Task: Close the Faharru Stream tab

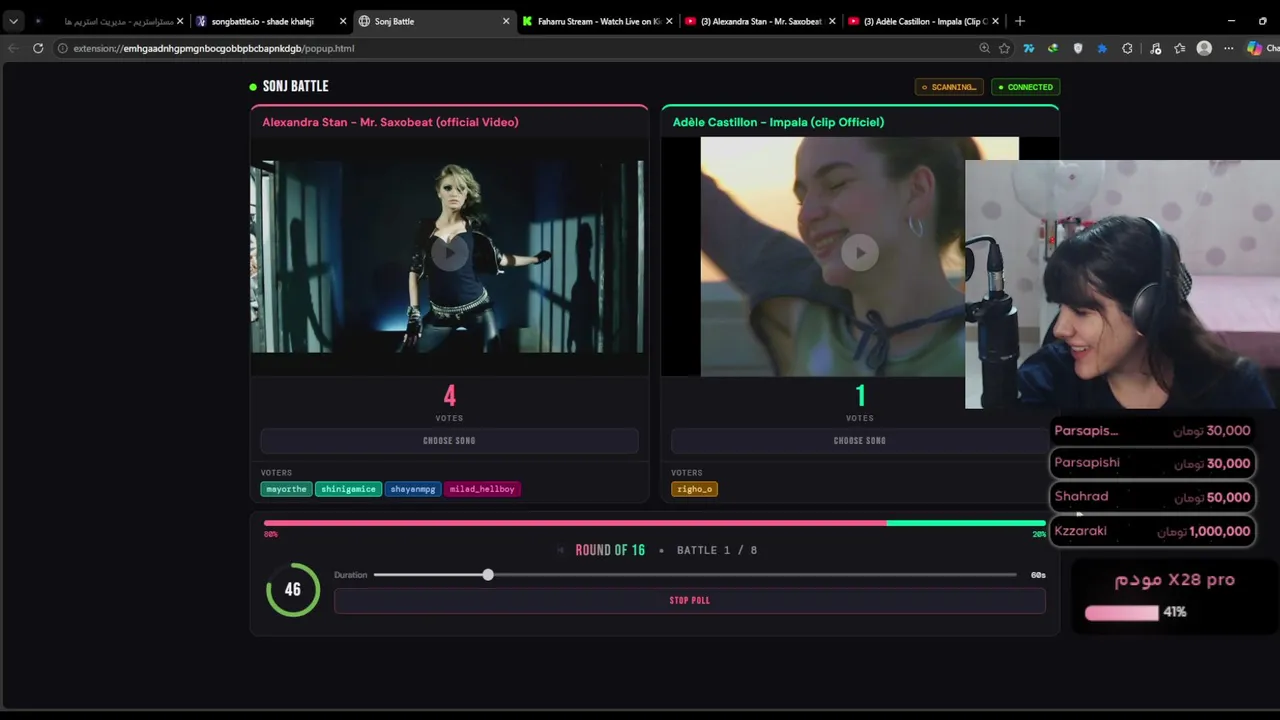Action: (x=669, y=21)
